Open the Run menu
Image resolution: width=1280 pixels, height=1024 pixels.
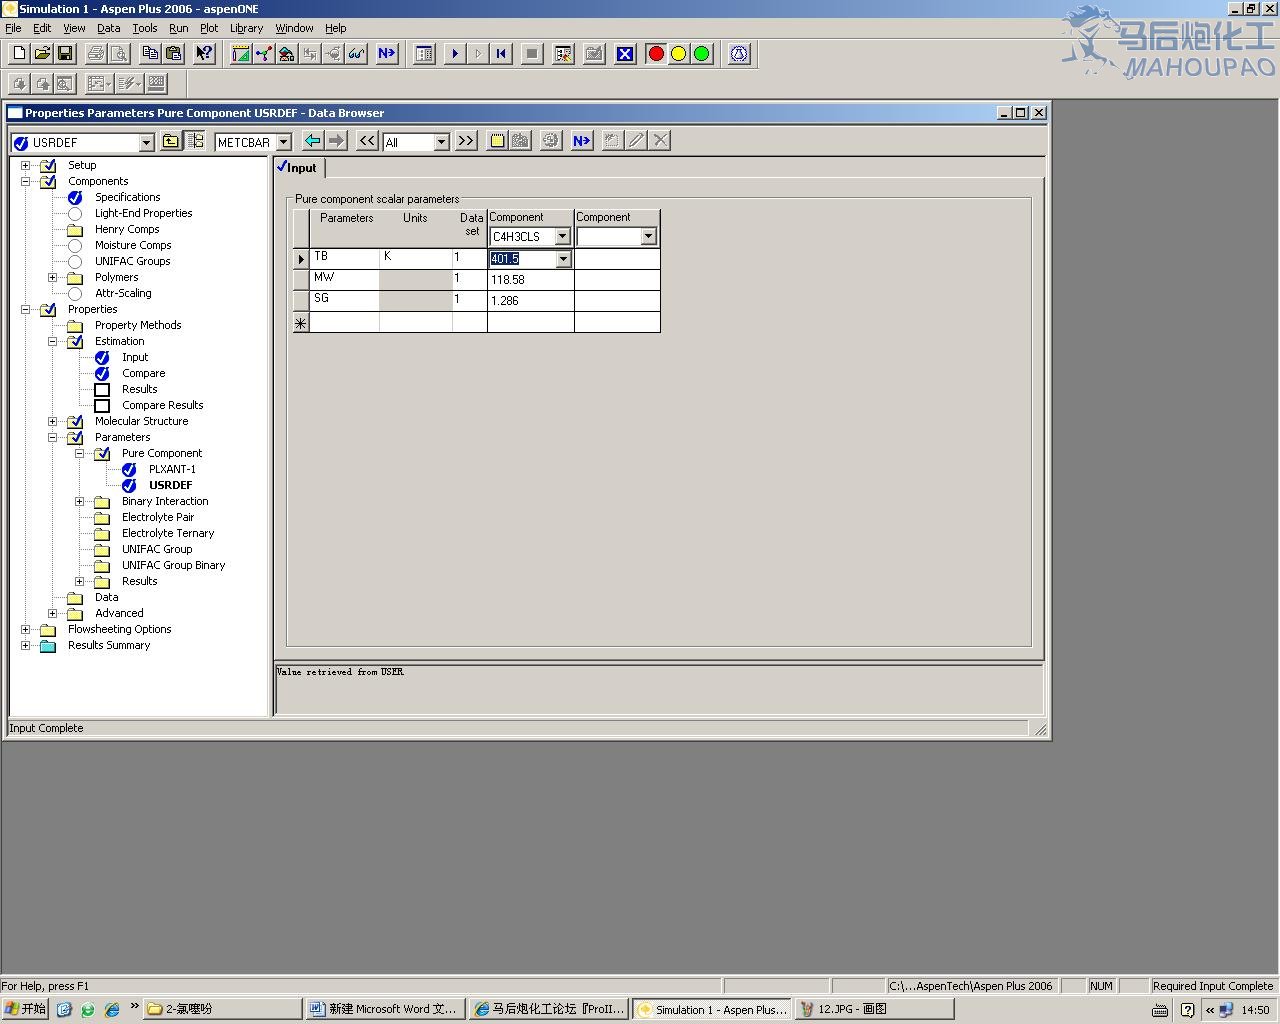[179, 28]
